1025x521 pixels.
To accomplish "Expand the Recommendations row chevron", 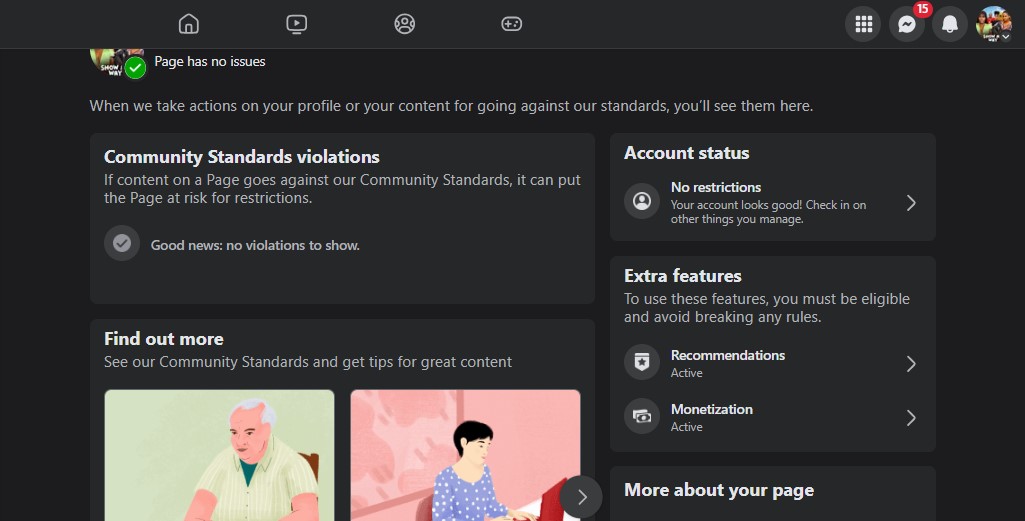I will (x=911, y=363).
